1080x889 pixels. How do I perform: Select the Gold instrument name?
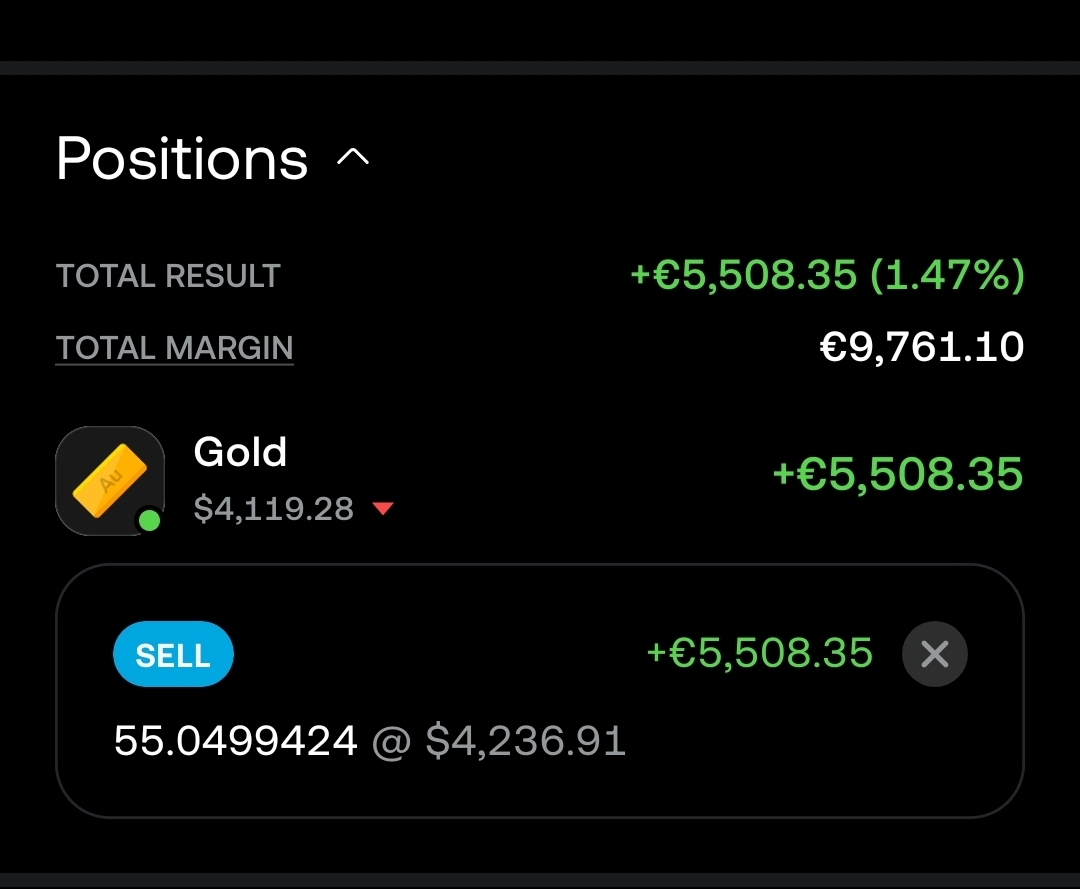240,453
